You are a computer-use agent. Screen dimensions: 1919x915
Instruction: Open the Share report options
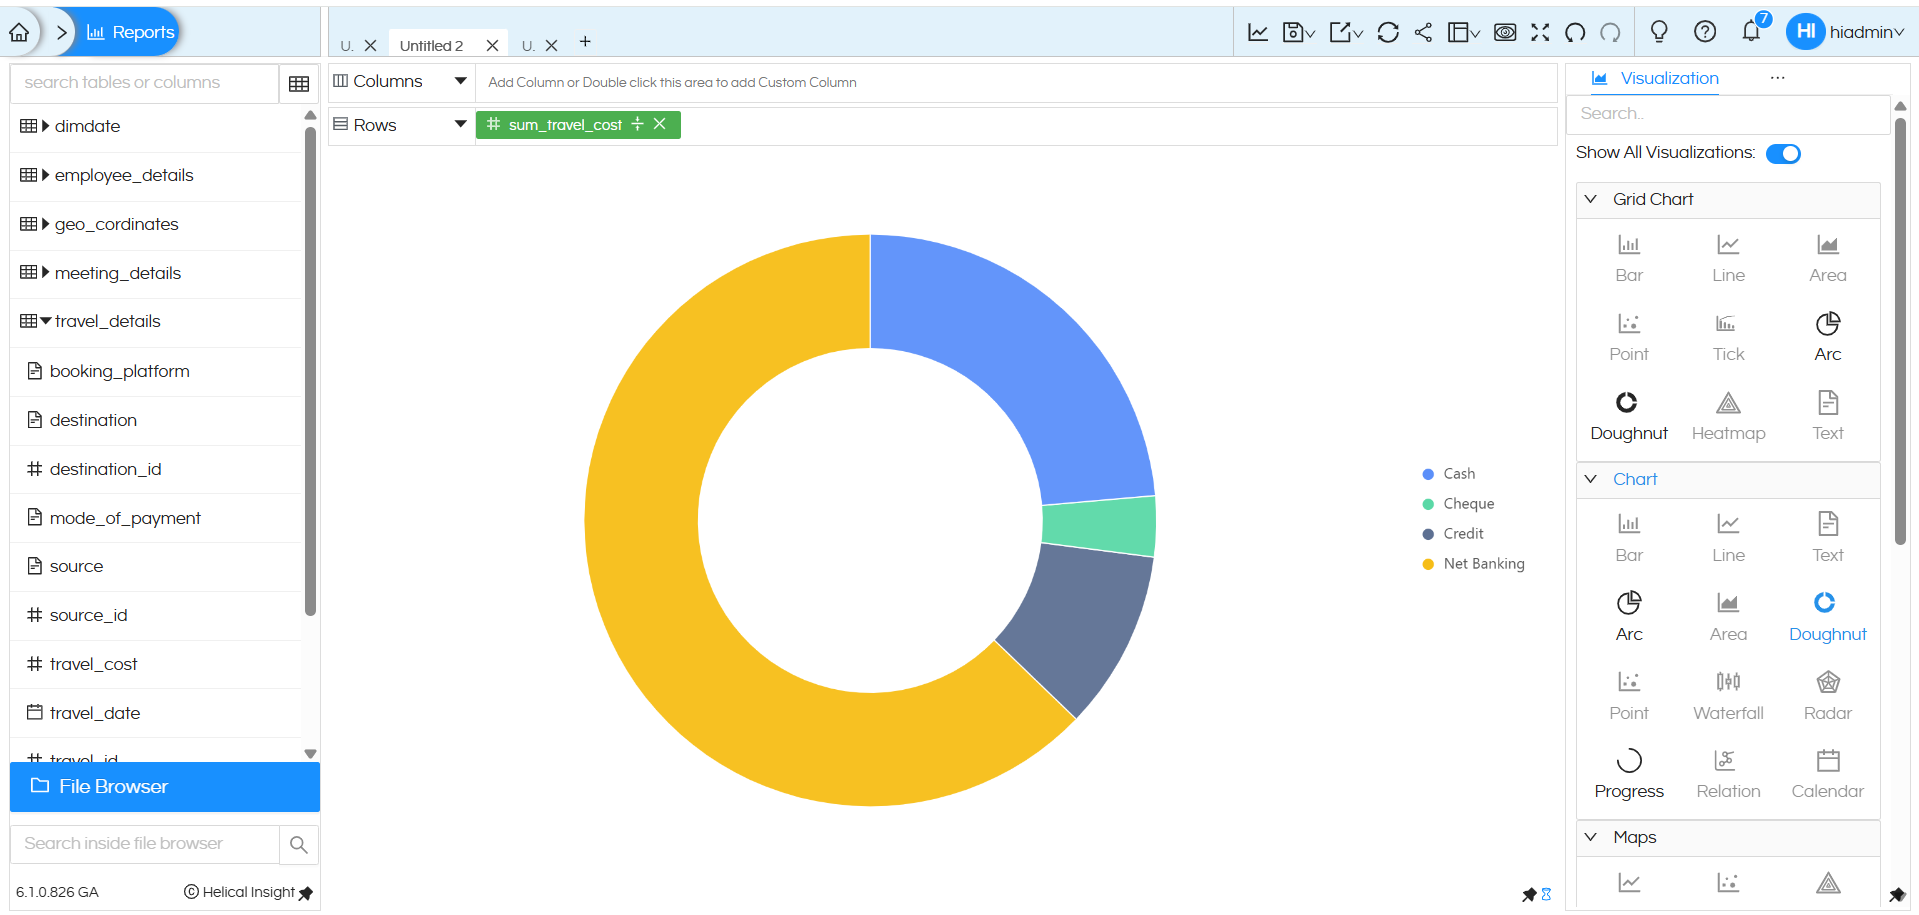click(x=1423, y=31)
